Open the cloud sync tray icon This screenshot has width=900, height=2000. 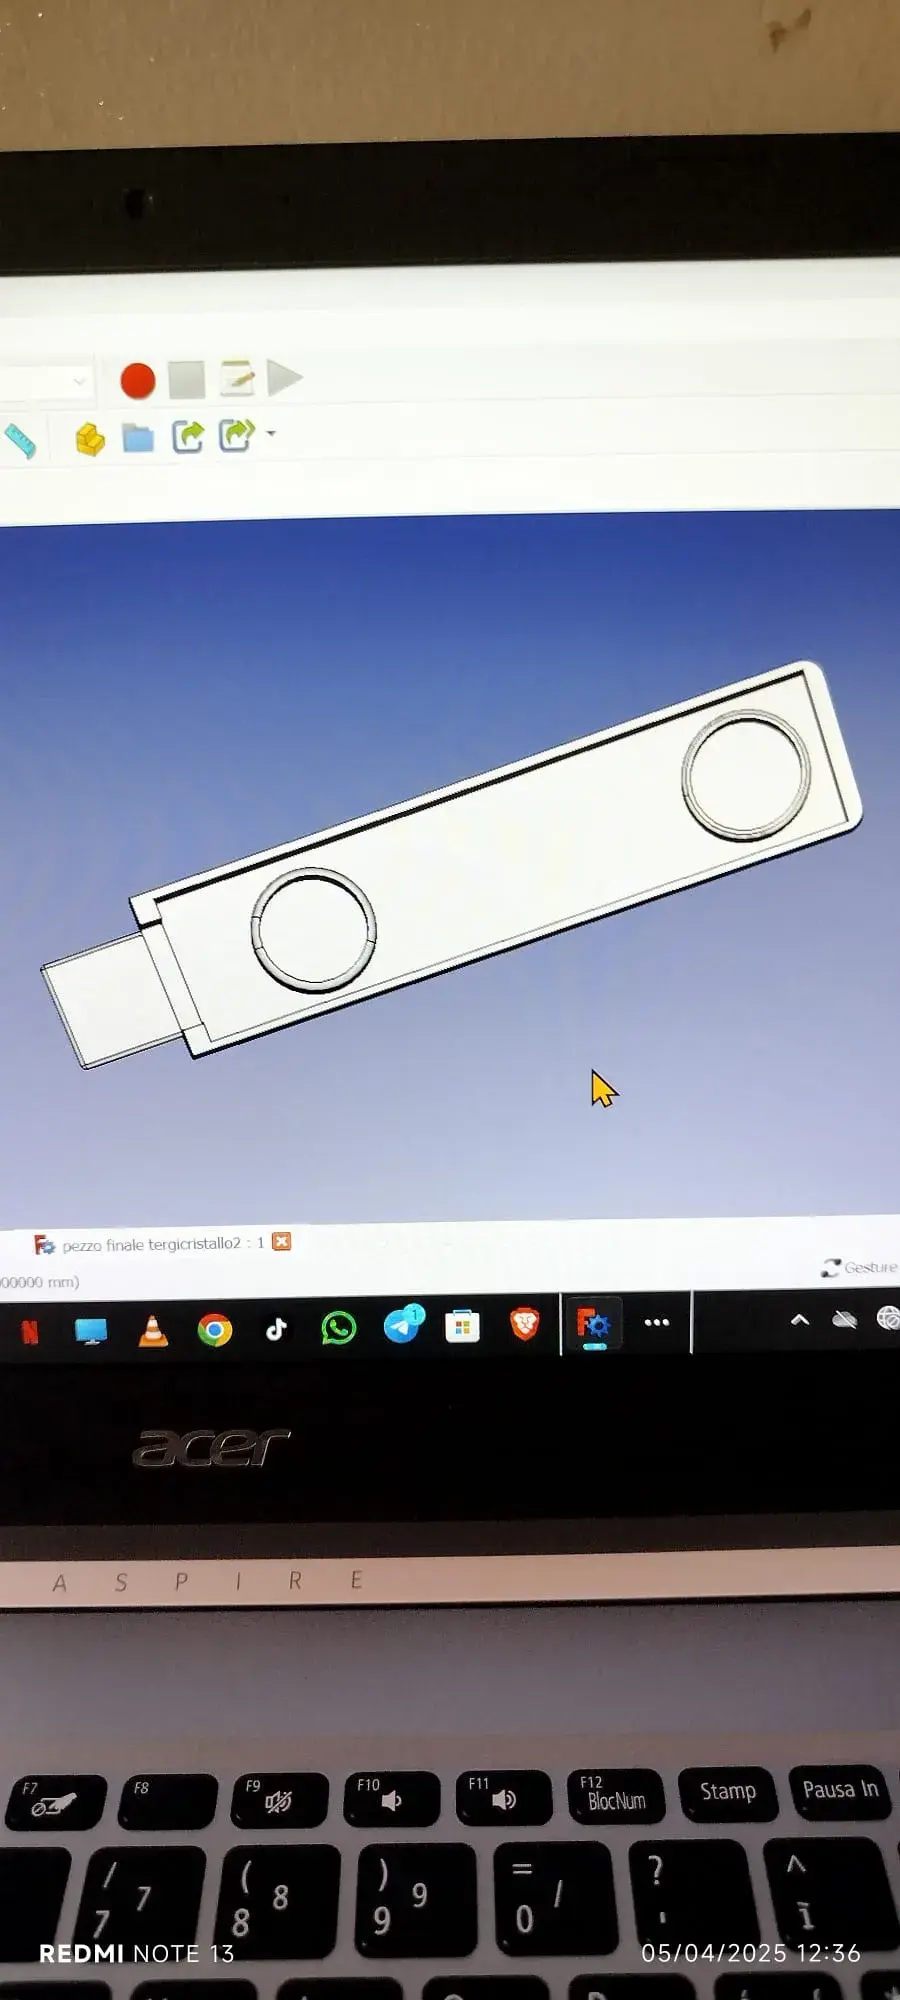tap(845, 1320)
